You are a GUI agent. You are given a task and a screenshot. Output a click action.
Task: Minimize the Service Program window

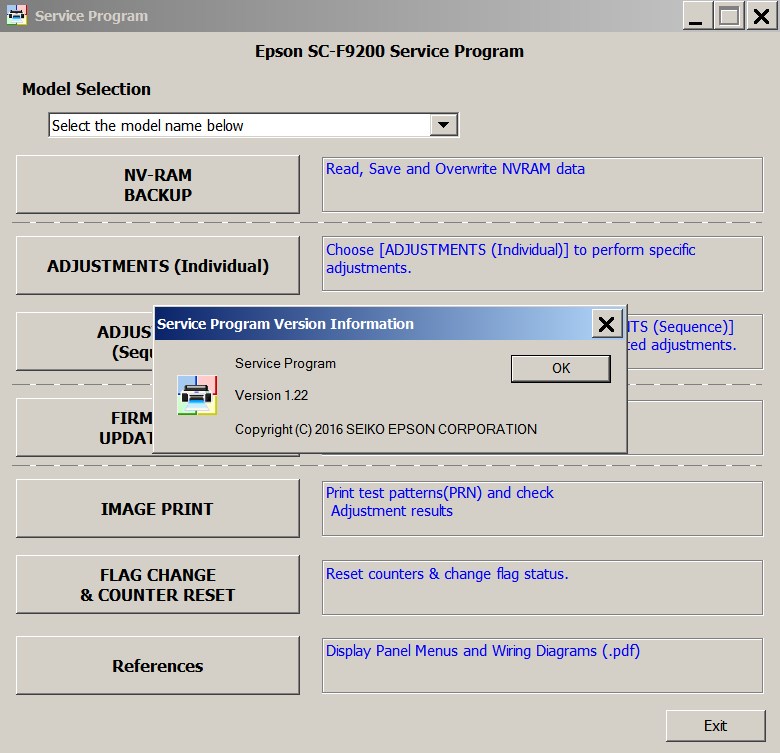pos(696,16)
